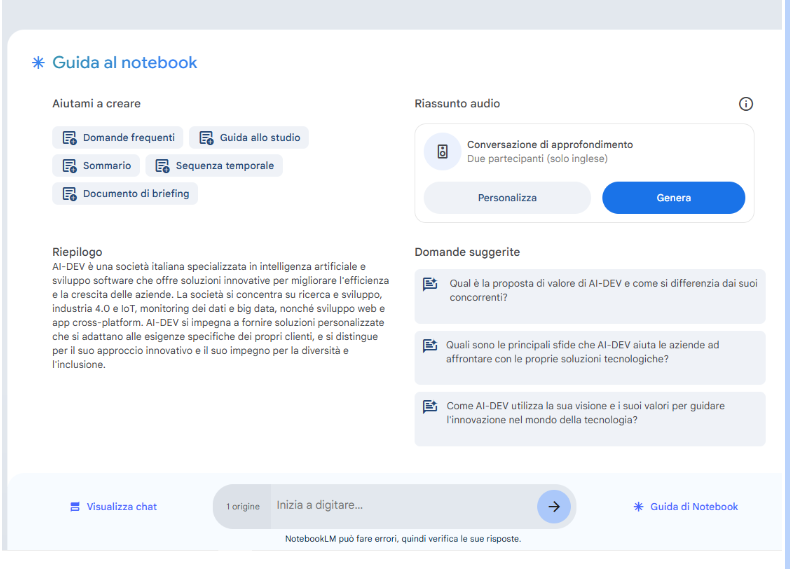Screen dimensions: 790x569
Task: Click the note icon on Documento di briefing
Action: pos(69,194)
